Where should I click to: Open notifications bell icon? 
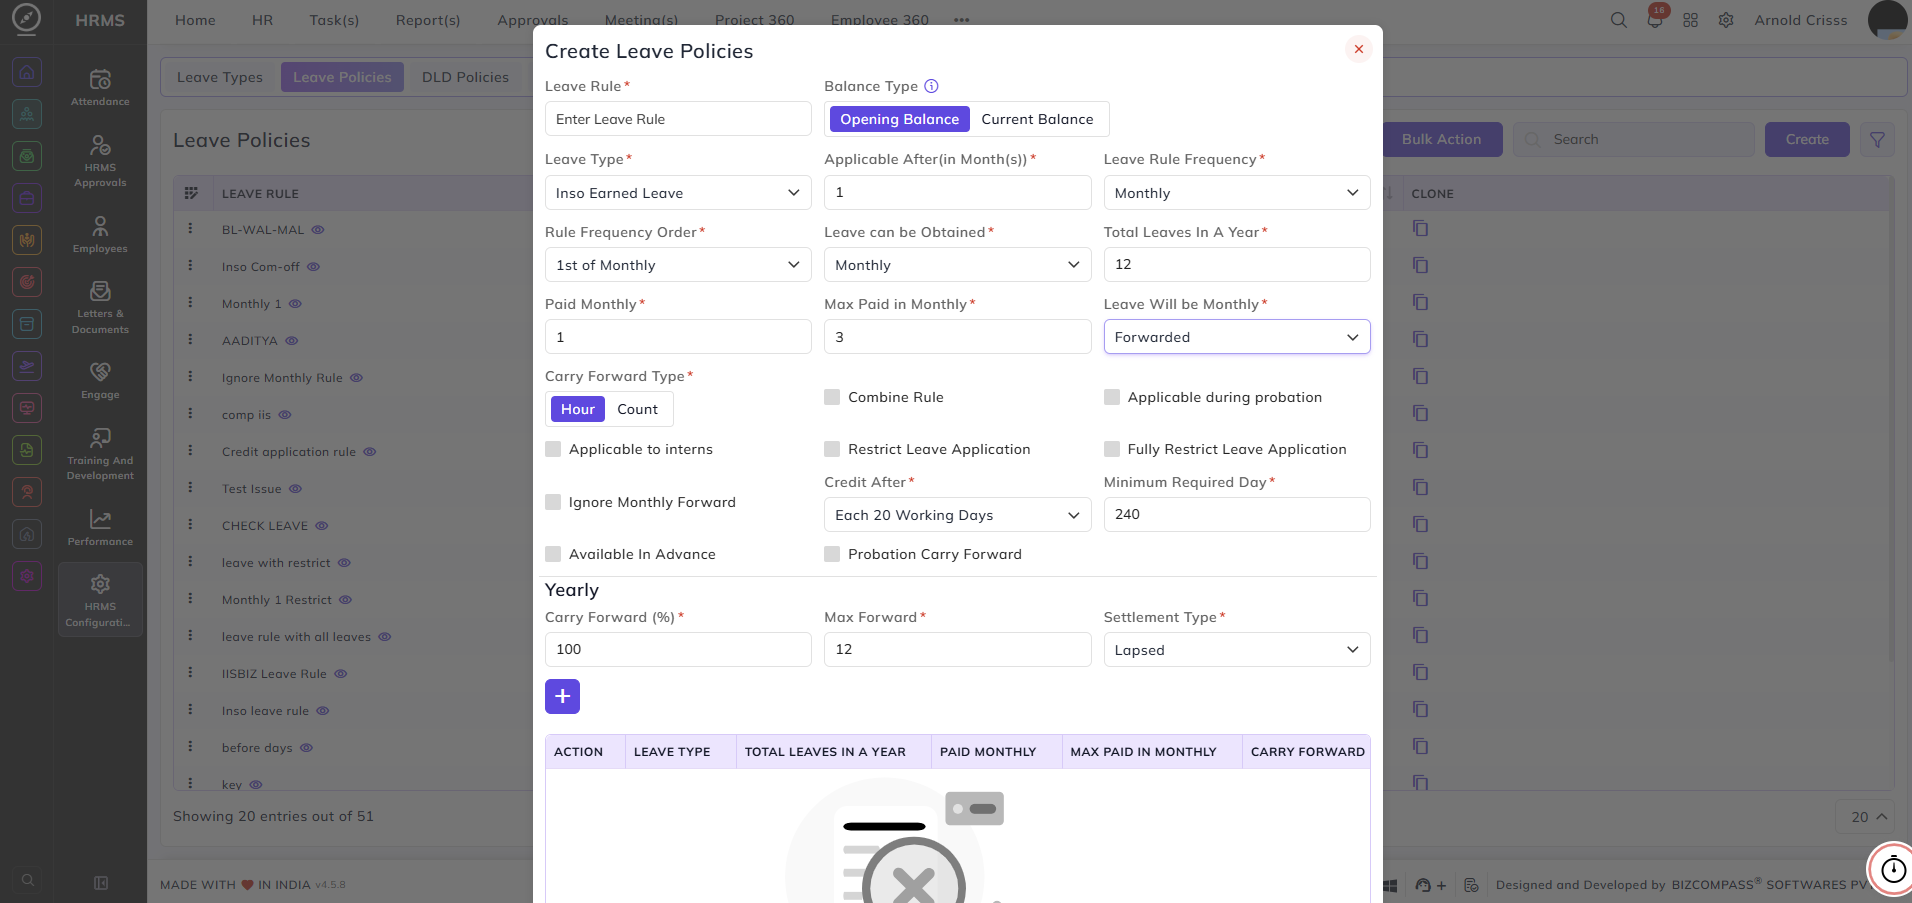tap(1655, 20)
